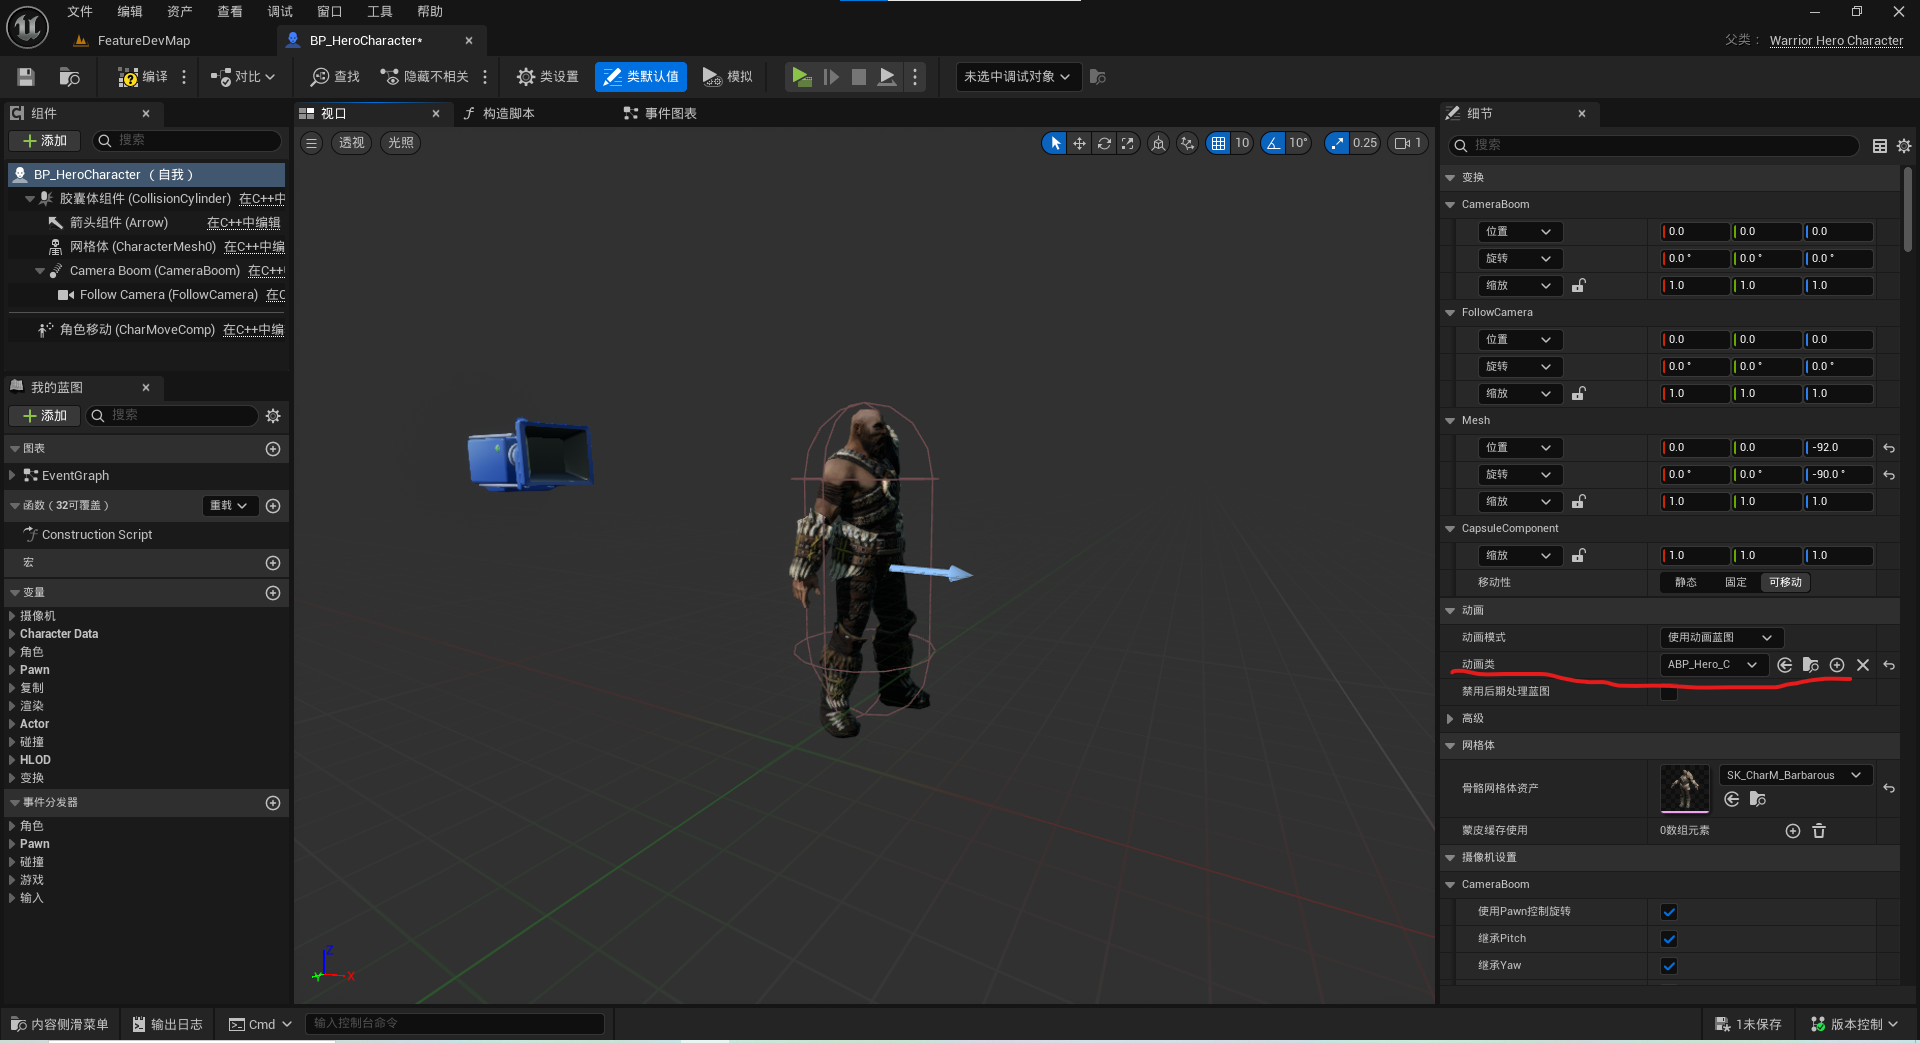The width and height of the screenshot is (1920, 1043).
Task: Click the Save blueprint floppy icon
Action: click(26, 77)
